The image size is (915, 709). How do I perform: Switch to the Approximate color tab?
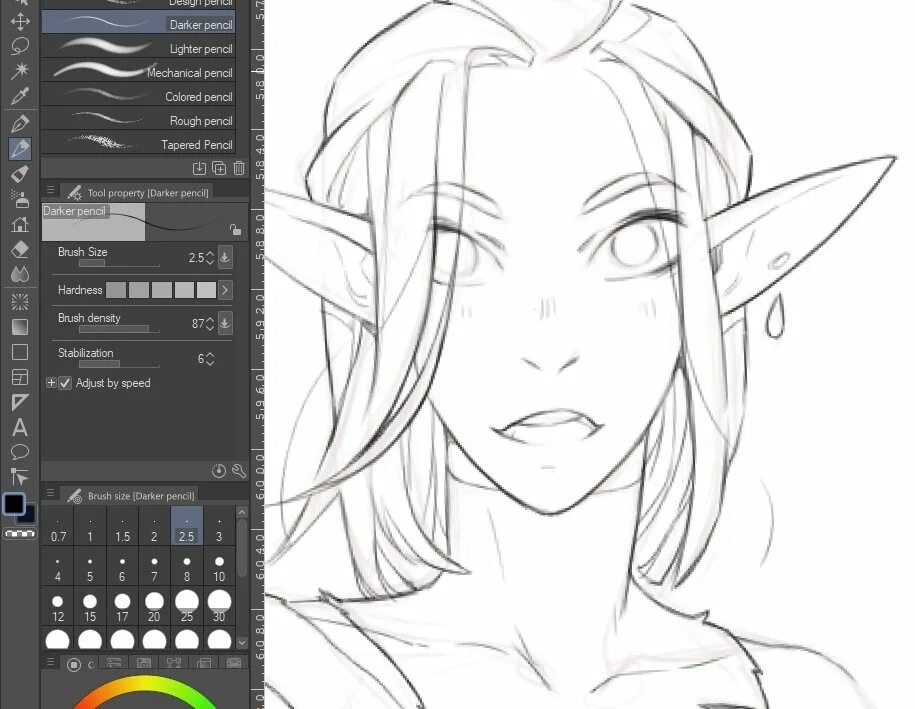[204, 663]
